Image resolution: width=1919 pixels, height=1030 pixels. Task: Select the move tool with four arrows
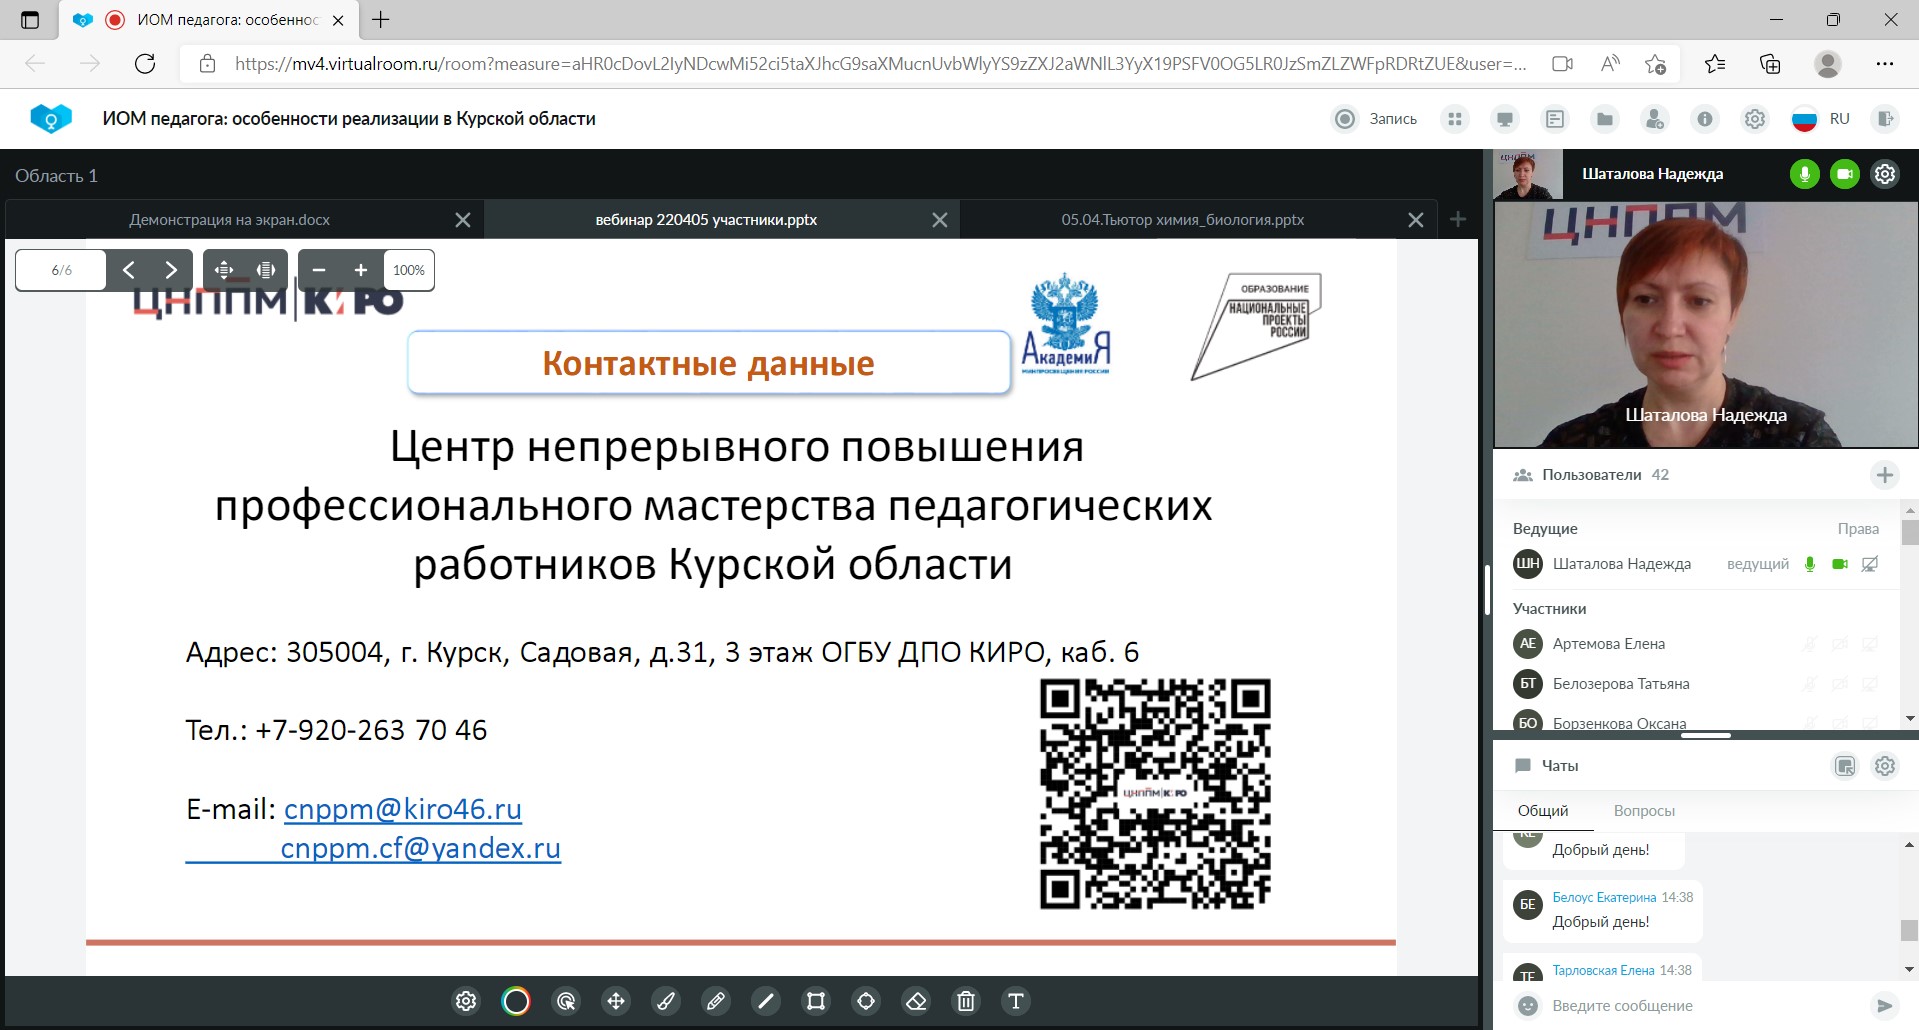pyautogui.click(x=616, y=1001)
